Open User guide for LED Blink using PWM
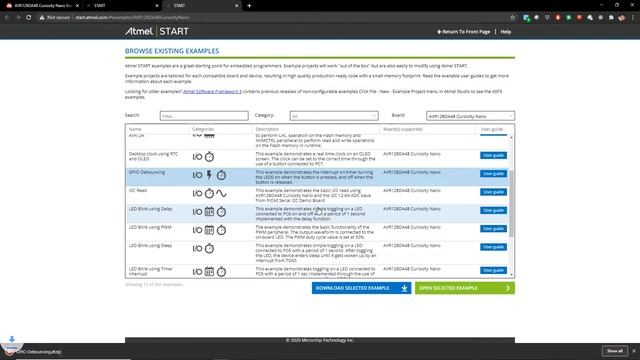 pyautogui.click(x=493, y=229)
